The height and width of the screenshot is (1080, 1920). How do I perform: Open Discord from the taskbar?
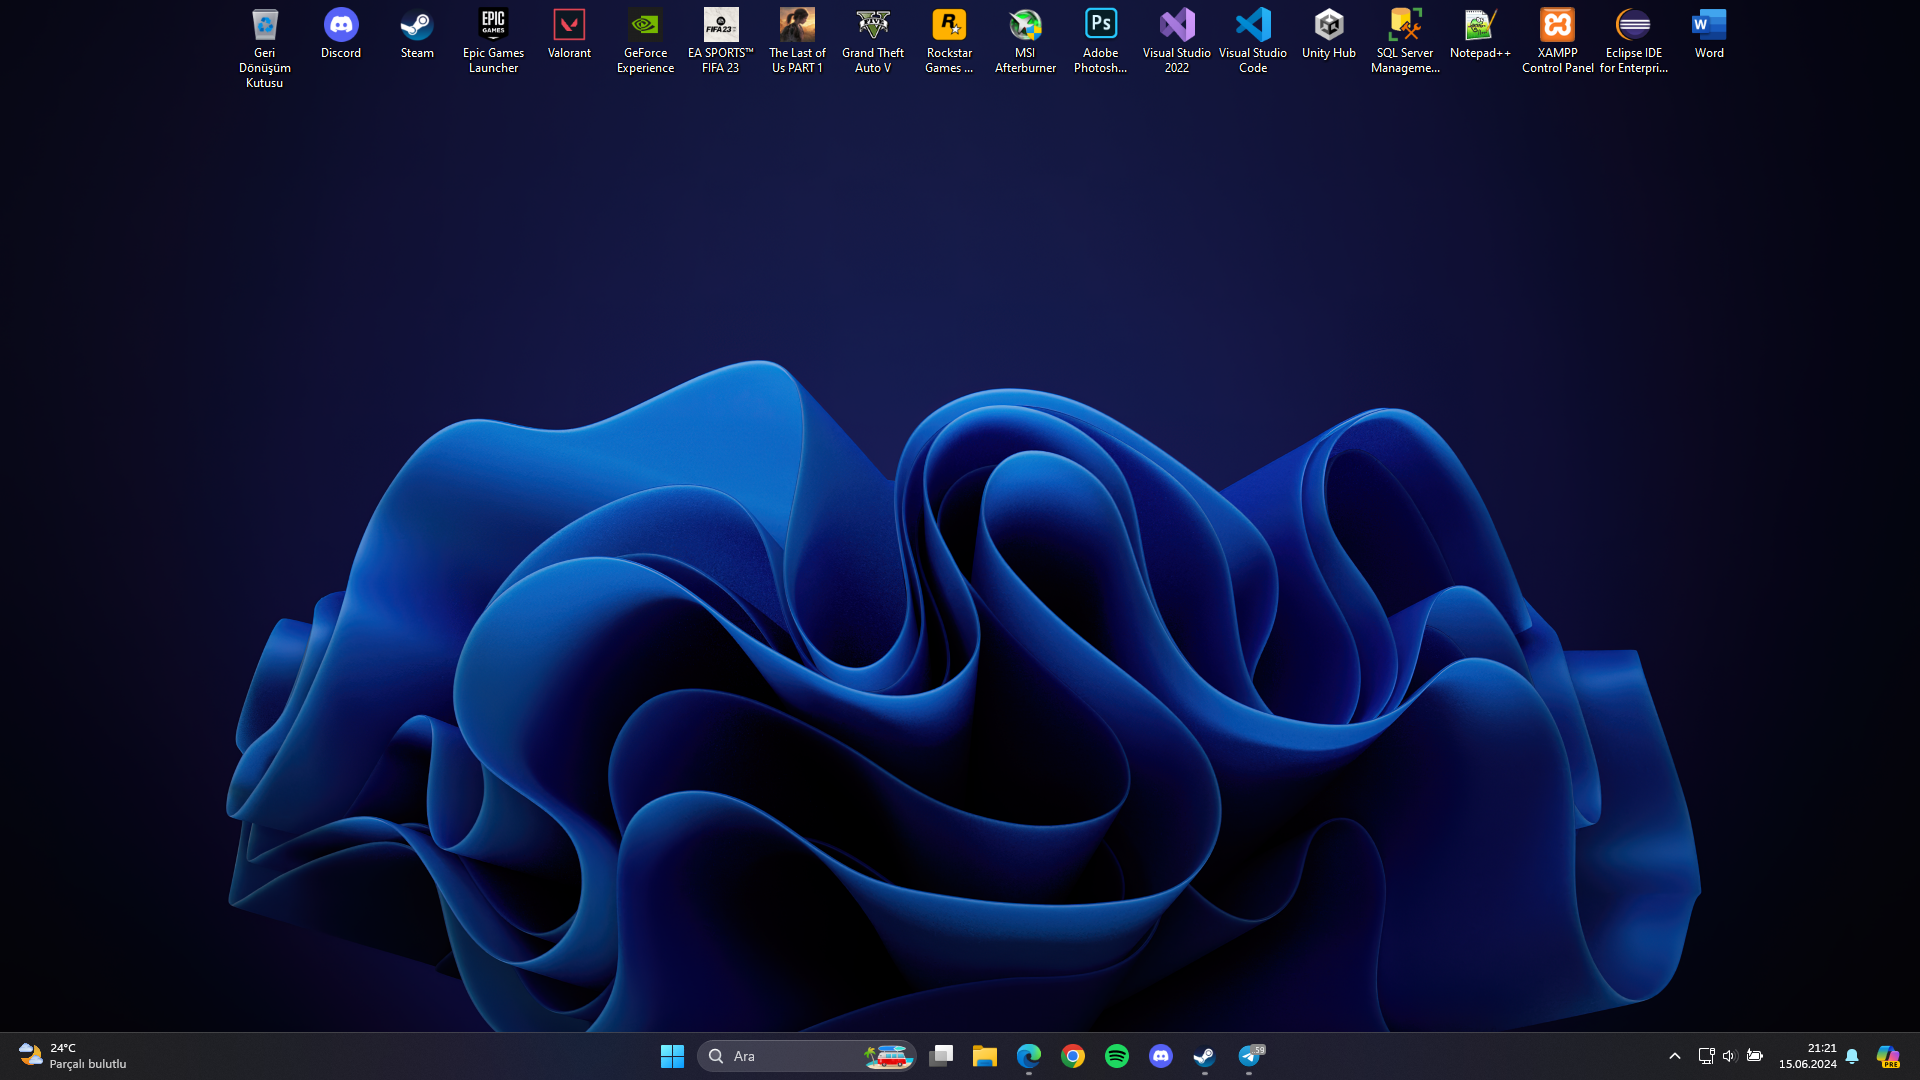tap(1161, 1056)
